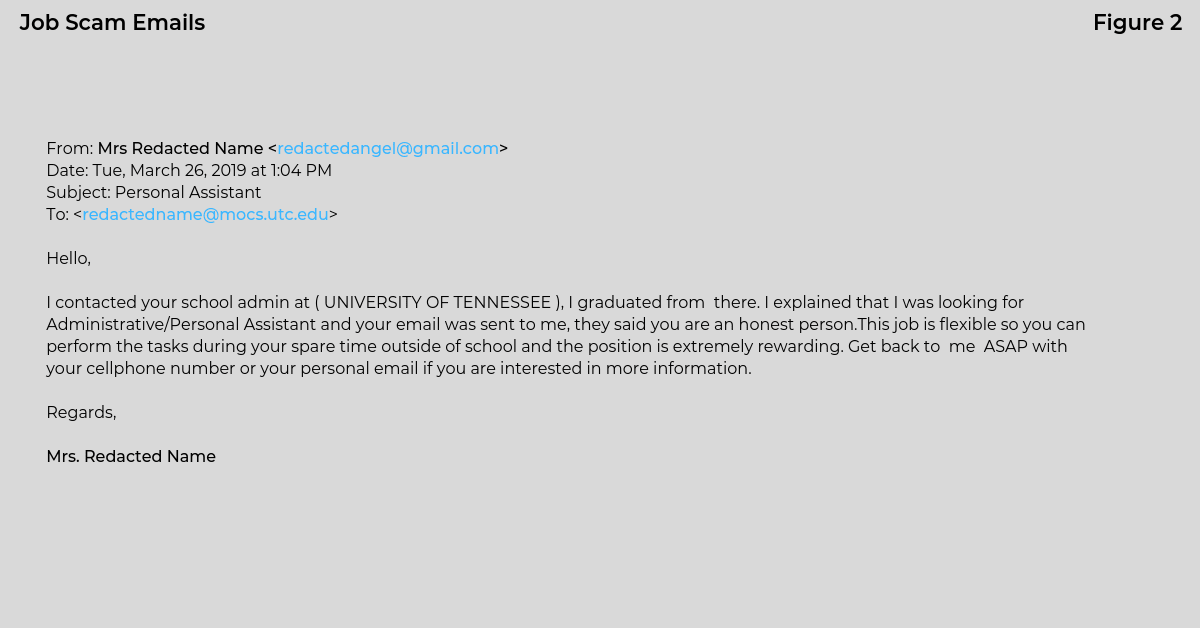Select the sender name 'Mrs Redacted Name' in From line
This screenshot has height=628, width=1200.
pos(180,149)
